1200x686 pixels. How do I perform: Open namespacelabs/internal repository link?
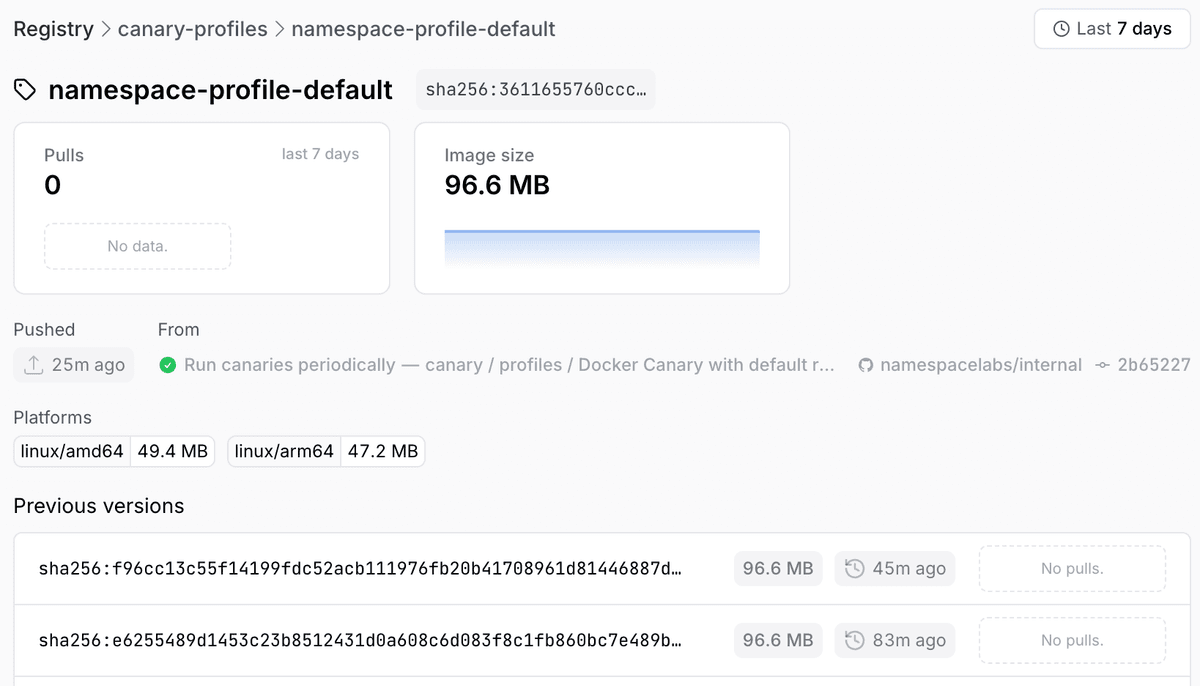pos(980,365)
